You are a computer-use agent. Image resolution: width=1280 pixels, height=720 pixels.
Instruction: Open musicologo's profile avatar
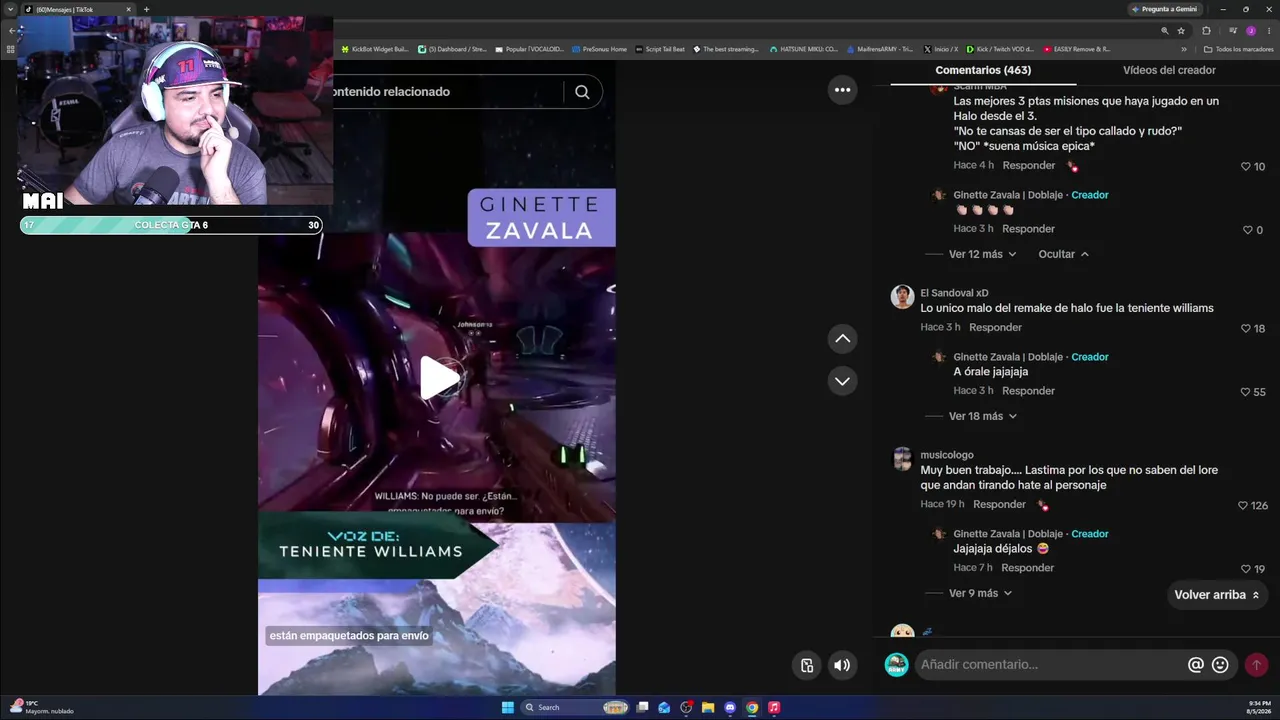point(902,459)
